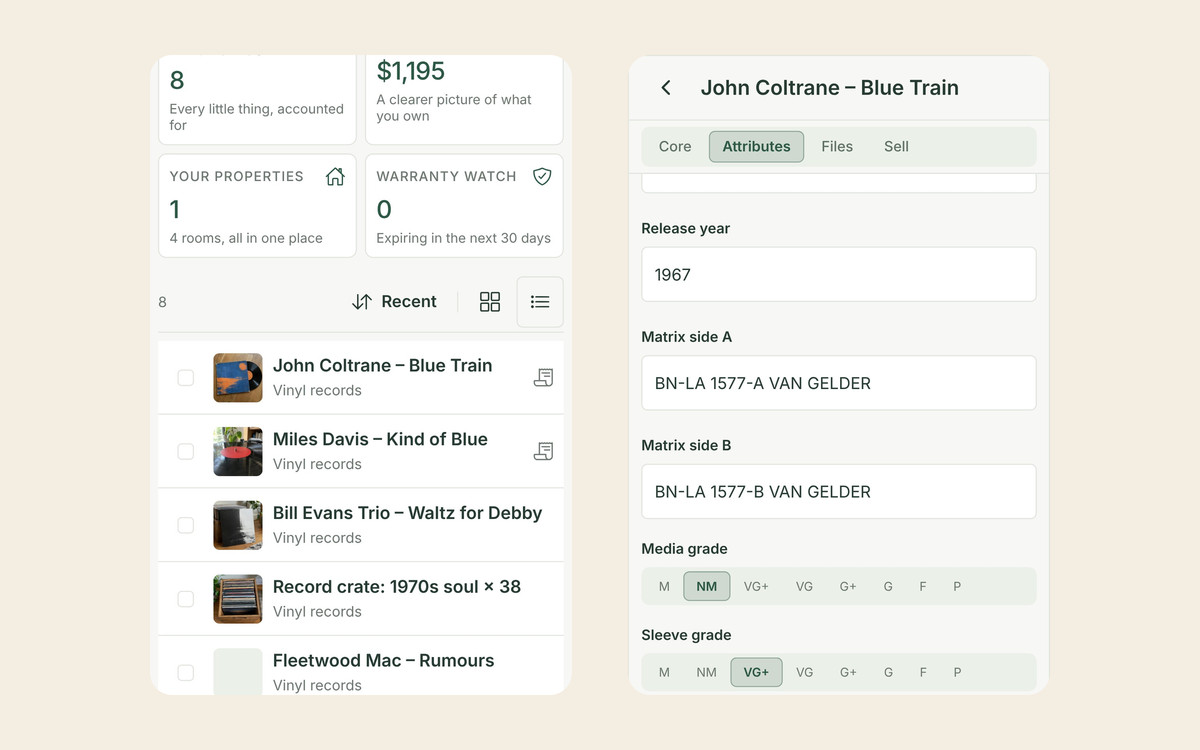Select the Attributes tab
Image resolution: width=1200 pixels, height=750 pixels.
[x=756, y=146]
